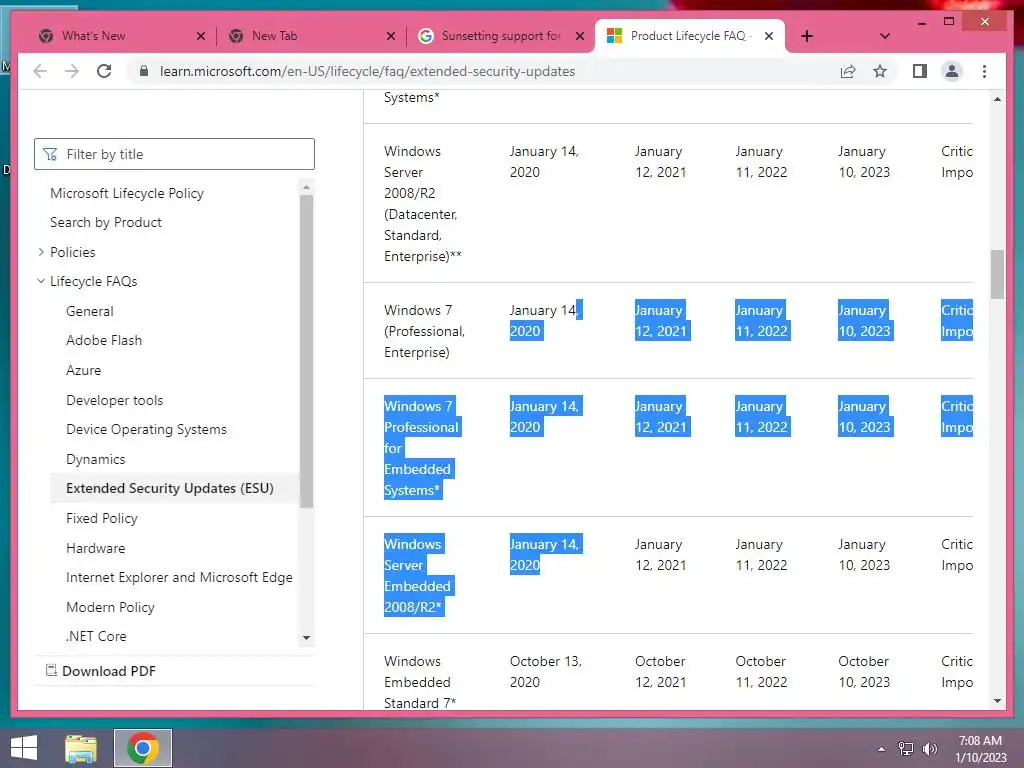Screen dimensions: 1024x768
Task: Go back to the previous page
Action: 40,71
